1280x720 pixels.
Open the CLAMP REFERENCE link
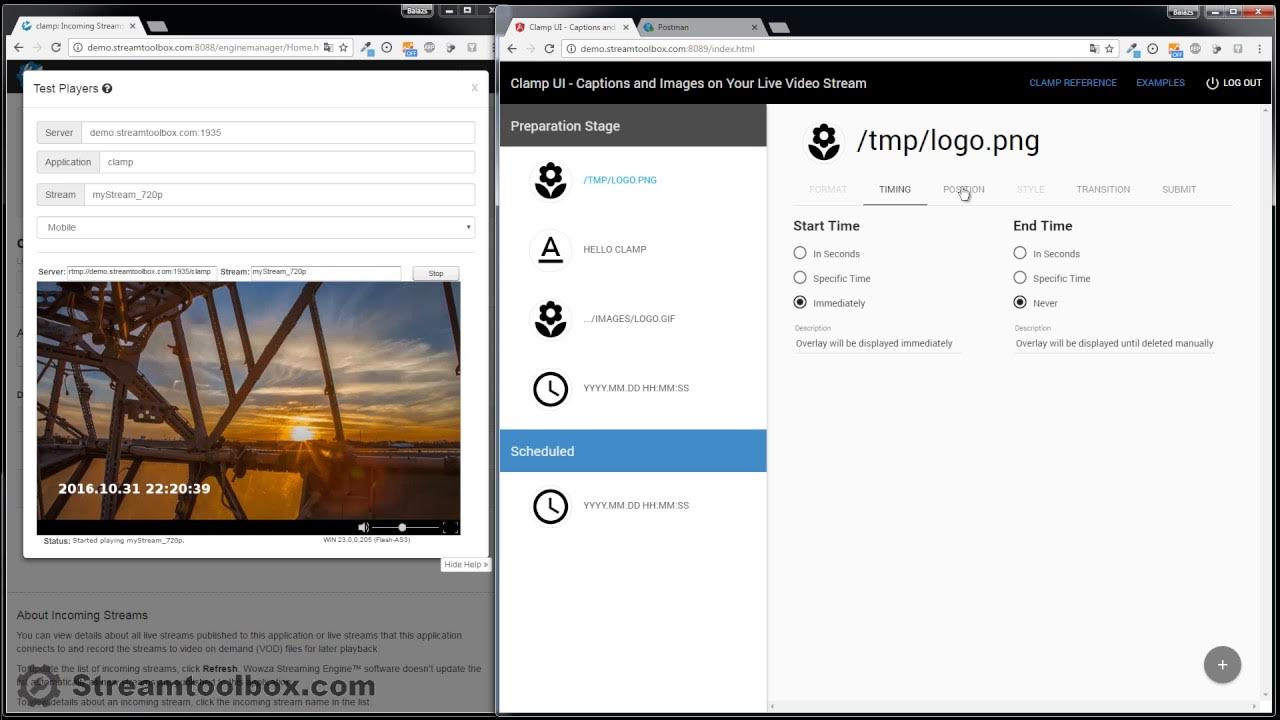(1073, 83)
